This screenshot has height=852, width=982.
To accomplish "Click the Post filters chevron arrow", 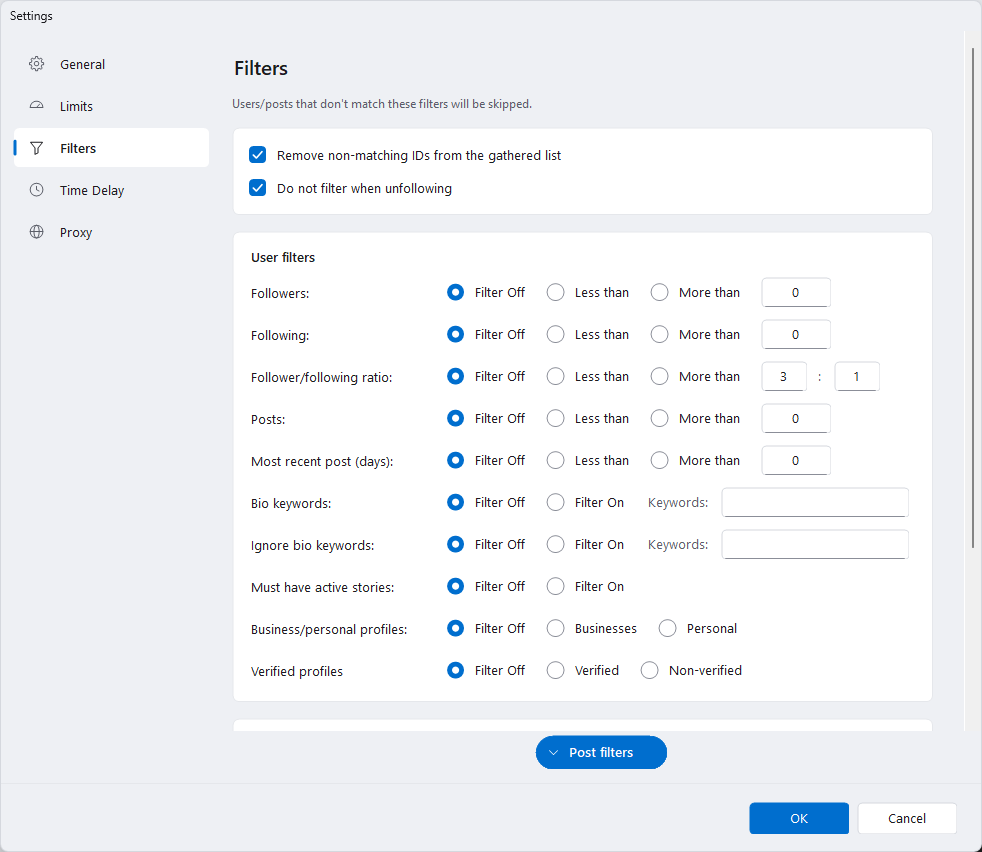I will 553,752.
